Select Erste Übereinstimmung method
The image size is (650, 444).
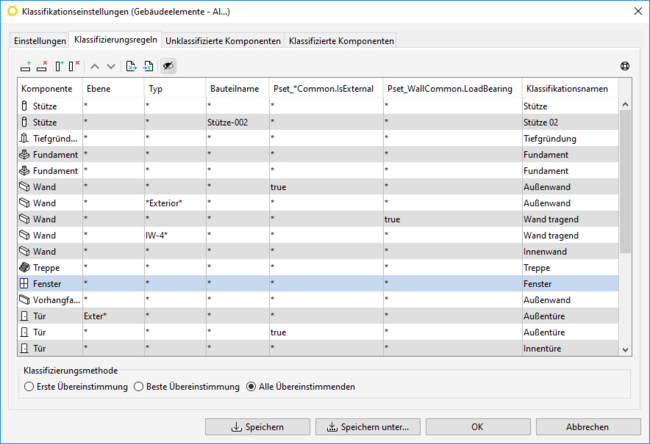tap(29, 387)
